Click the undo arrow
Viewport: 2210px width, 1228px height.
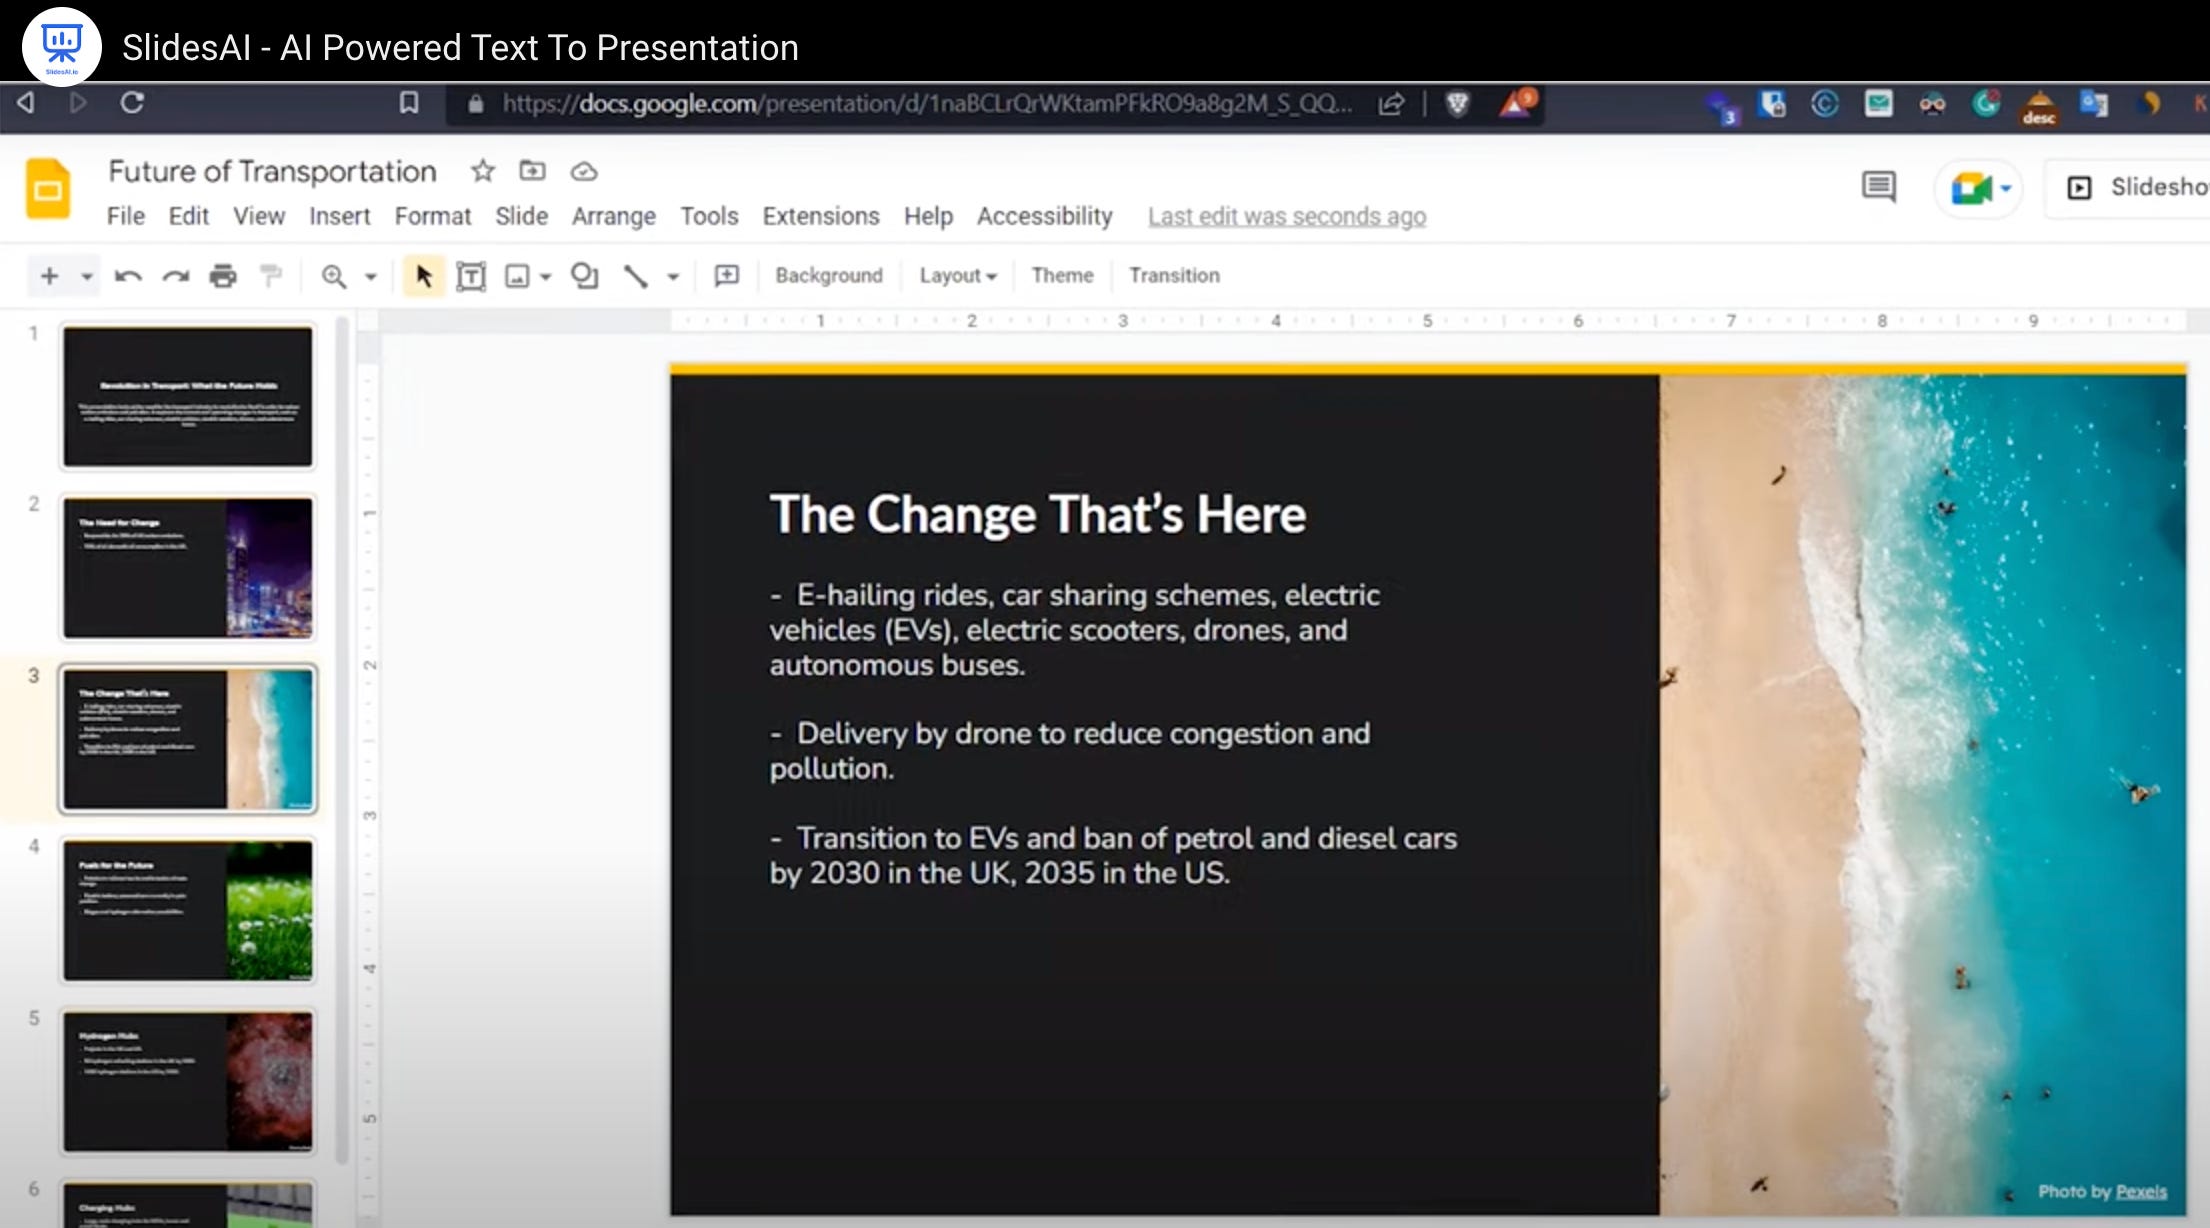(x=128, y=276)
